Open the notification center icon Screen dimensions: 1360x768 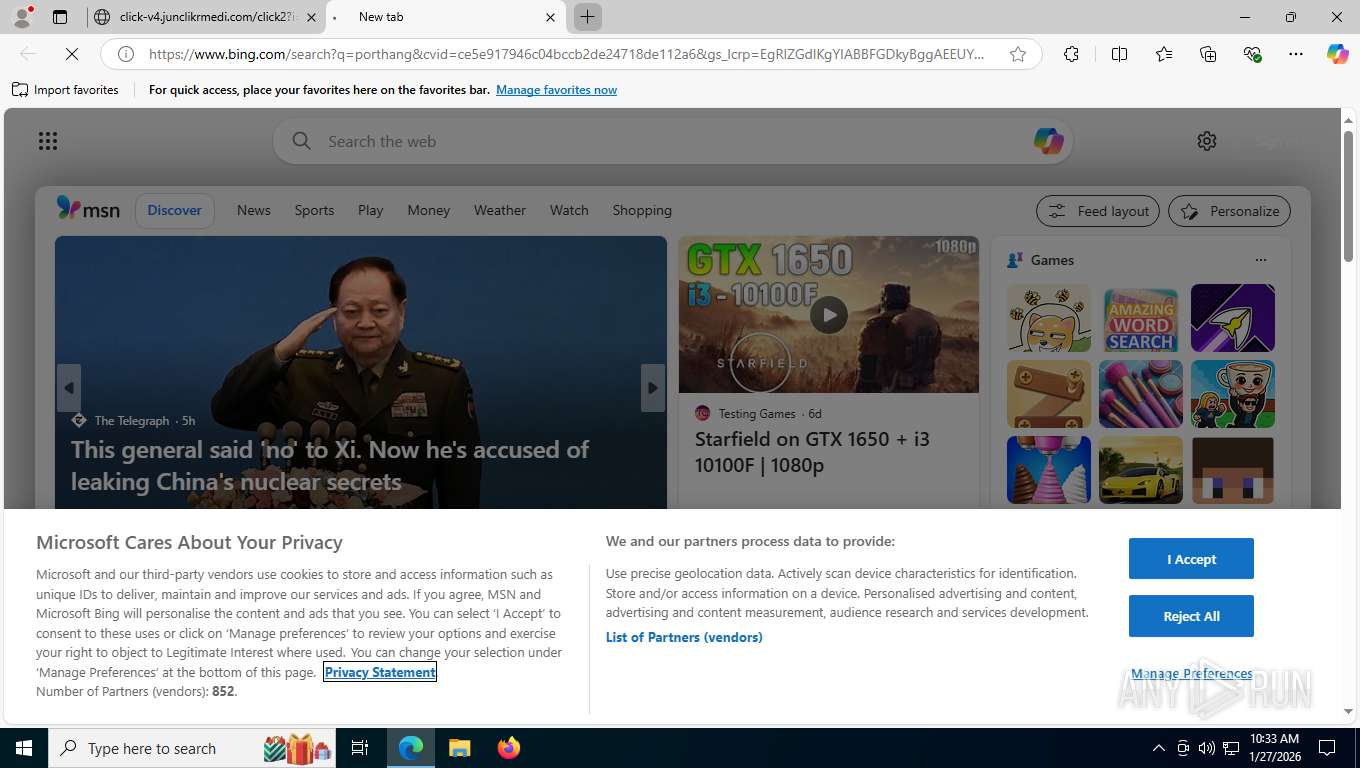click(1327, 748)
